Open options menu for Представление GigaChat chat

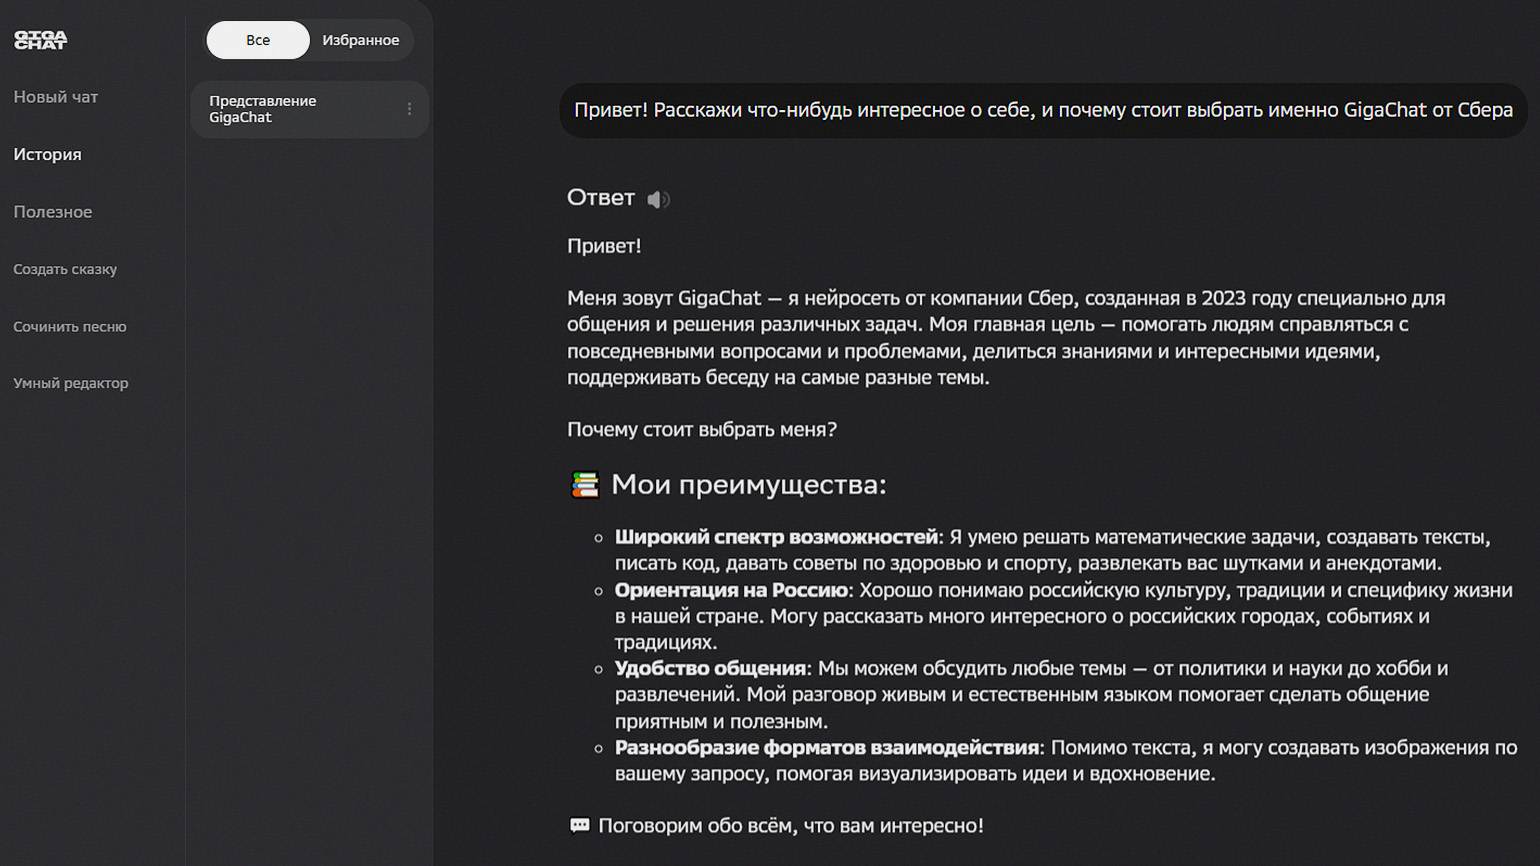[x=409, y=109]
